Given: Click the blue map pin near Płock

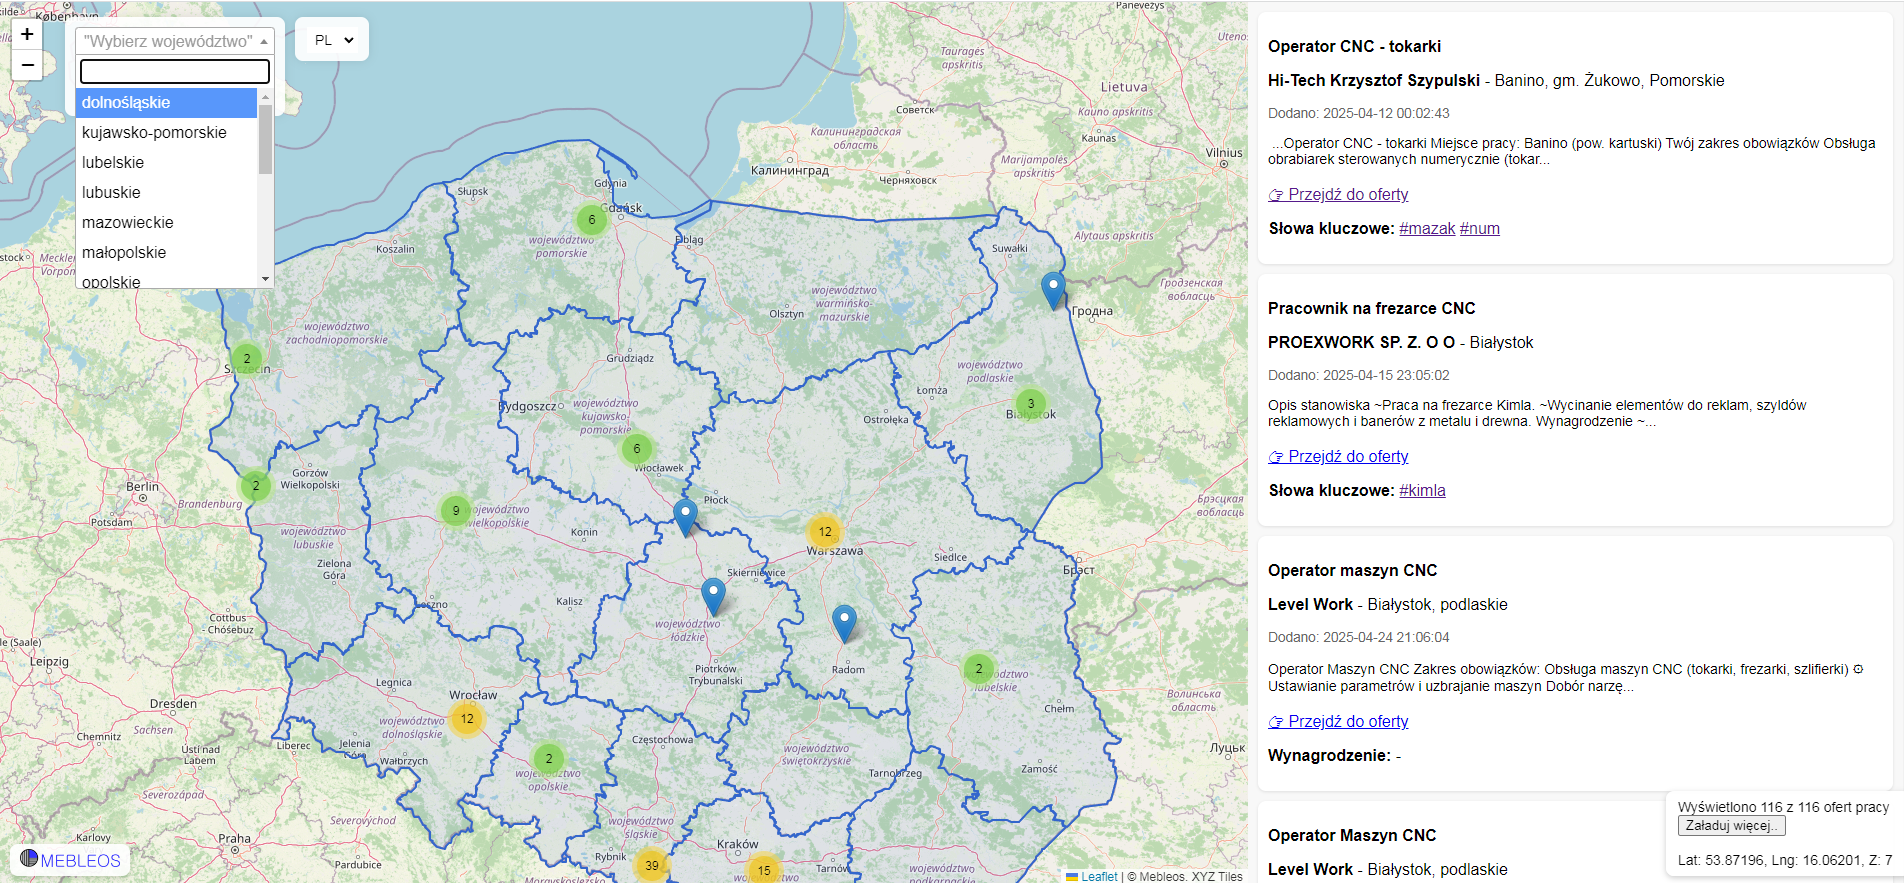Looking at the screenshot, I should pos(685,518).
